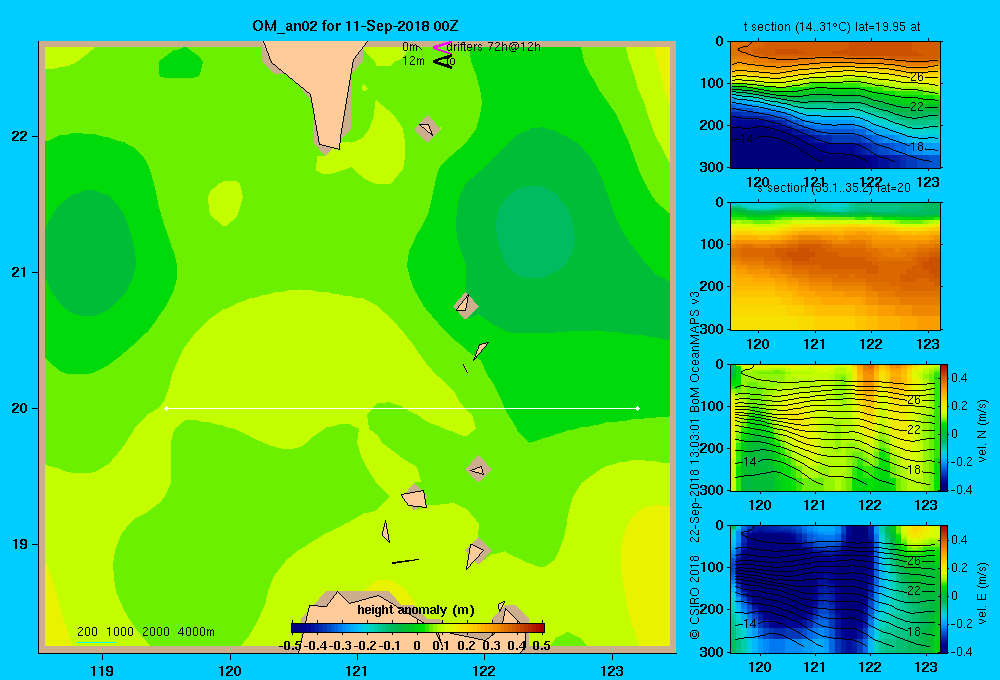
Task: Click the '0m' depth legend label
Action: (410, 47)
